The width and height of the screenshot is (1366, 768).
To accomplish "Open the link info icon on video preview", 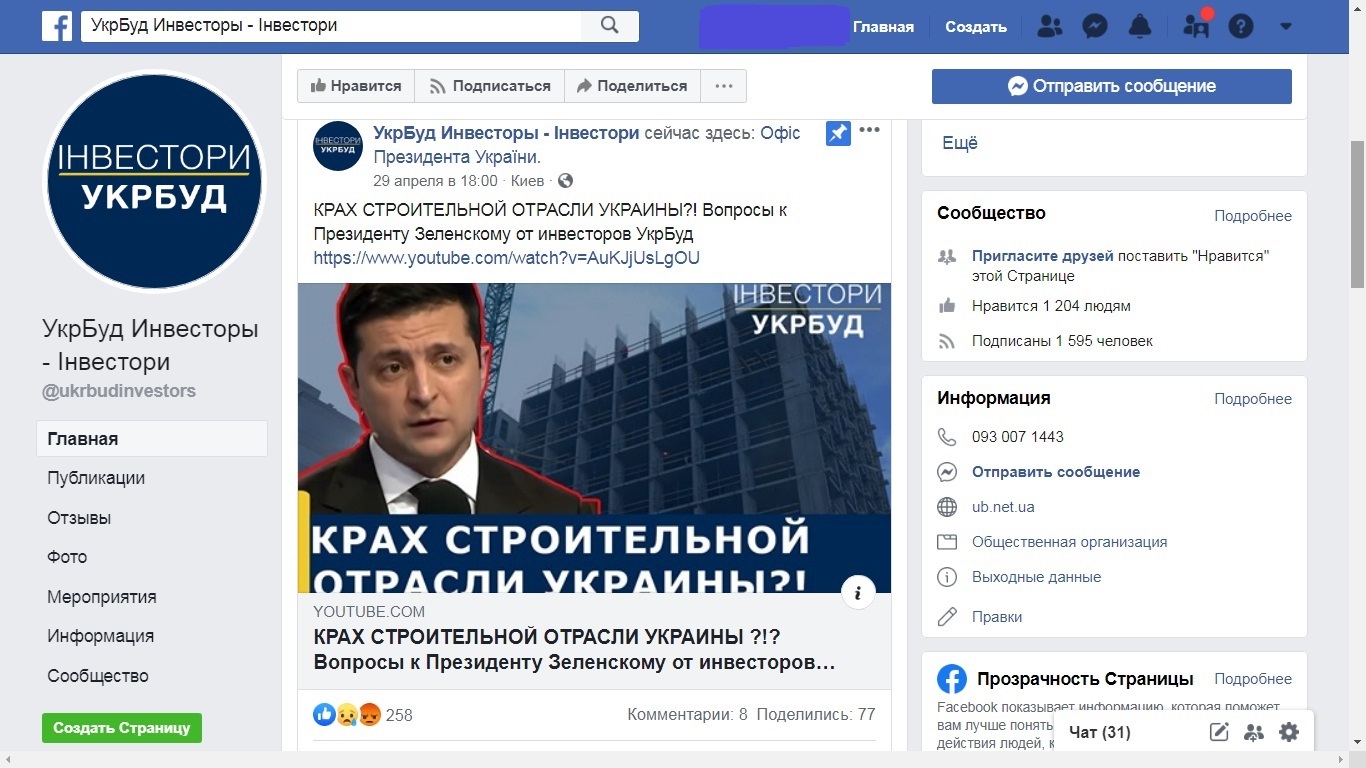I will click(858, 593).
